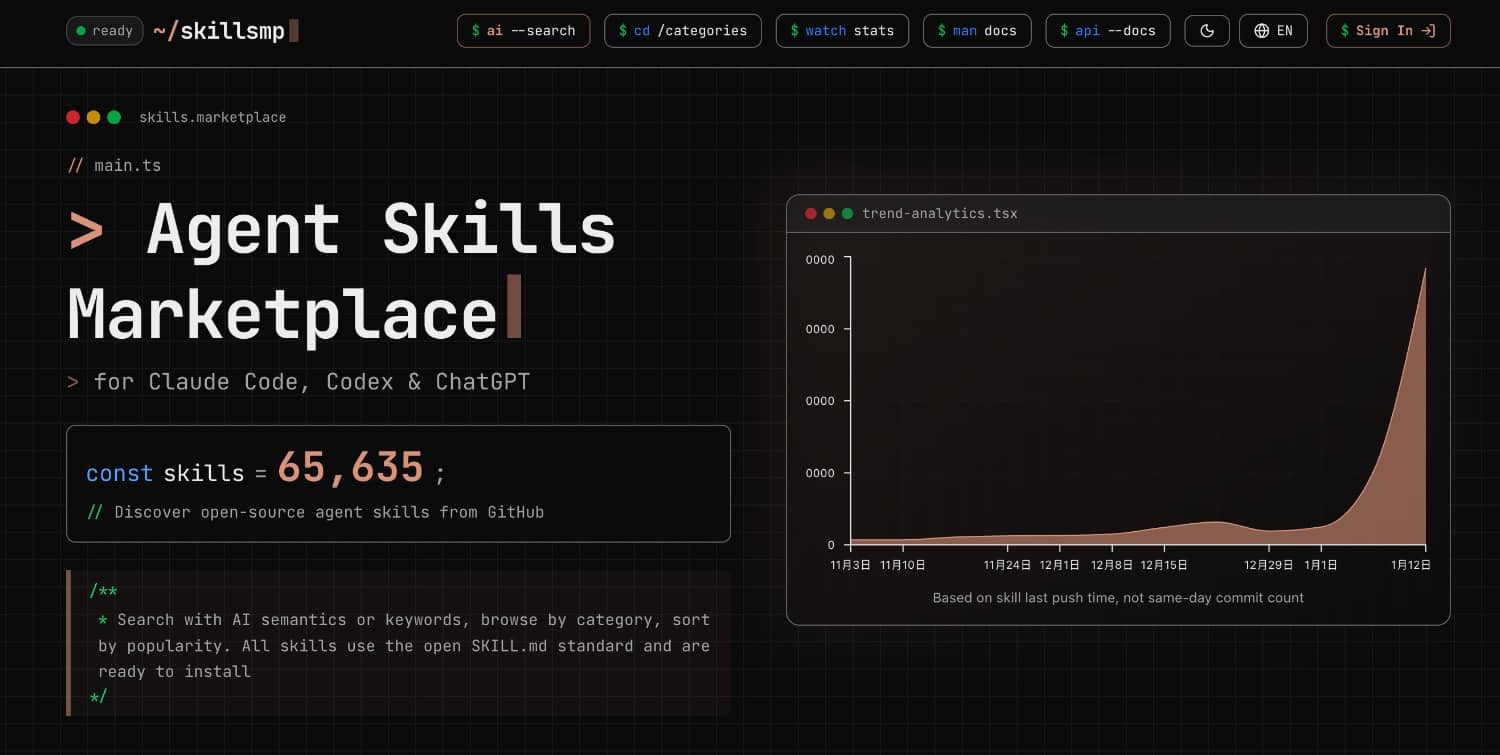The height and width of the screenshot is (755, 1500).
Task: Click the 12月15日 axis label
Action: pyautogui.click(x=1164, y=565)
